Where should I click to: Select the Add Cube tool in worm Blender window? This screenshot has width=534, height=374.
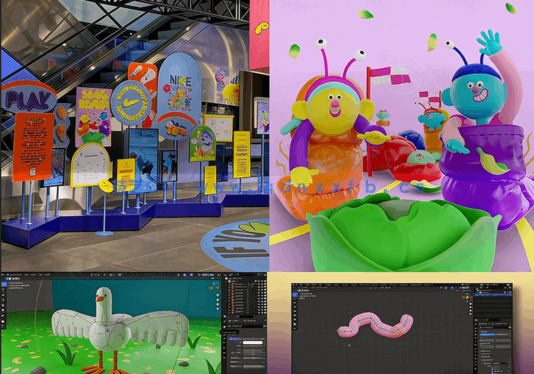(x=295, y=328)
